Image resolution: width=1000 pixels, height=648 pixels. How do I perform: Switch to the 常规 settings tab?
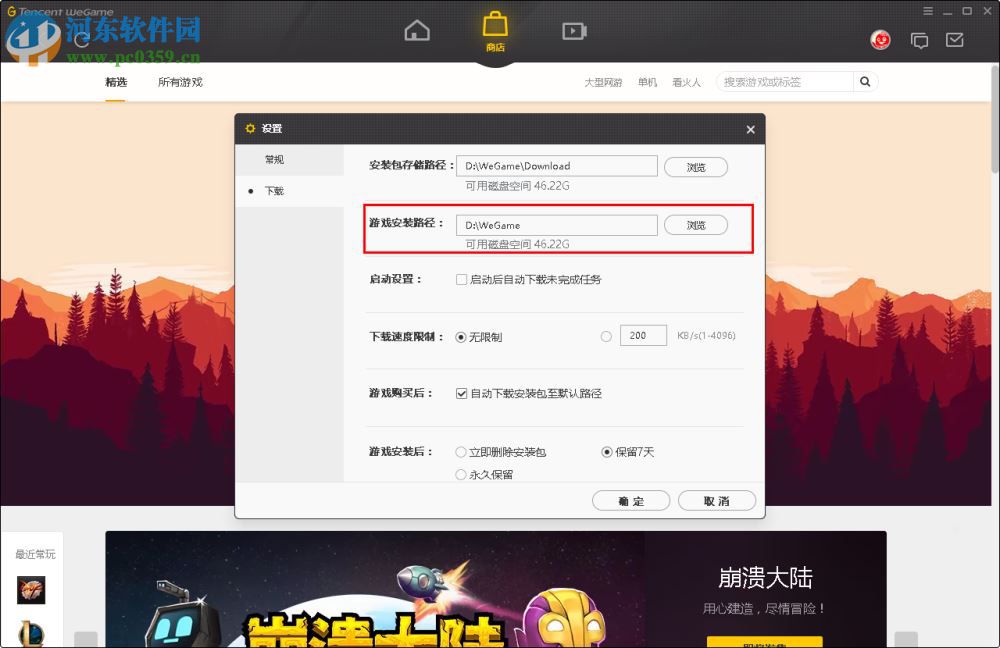click(274, 160)
